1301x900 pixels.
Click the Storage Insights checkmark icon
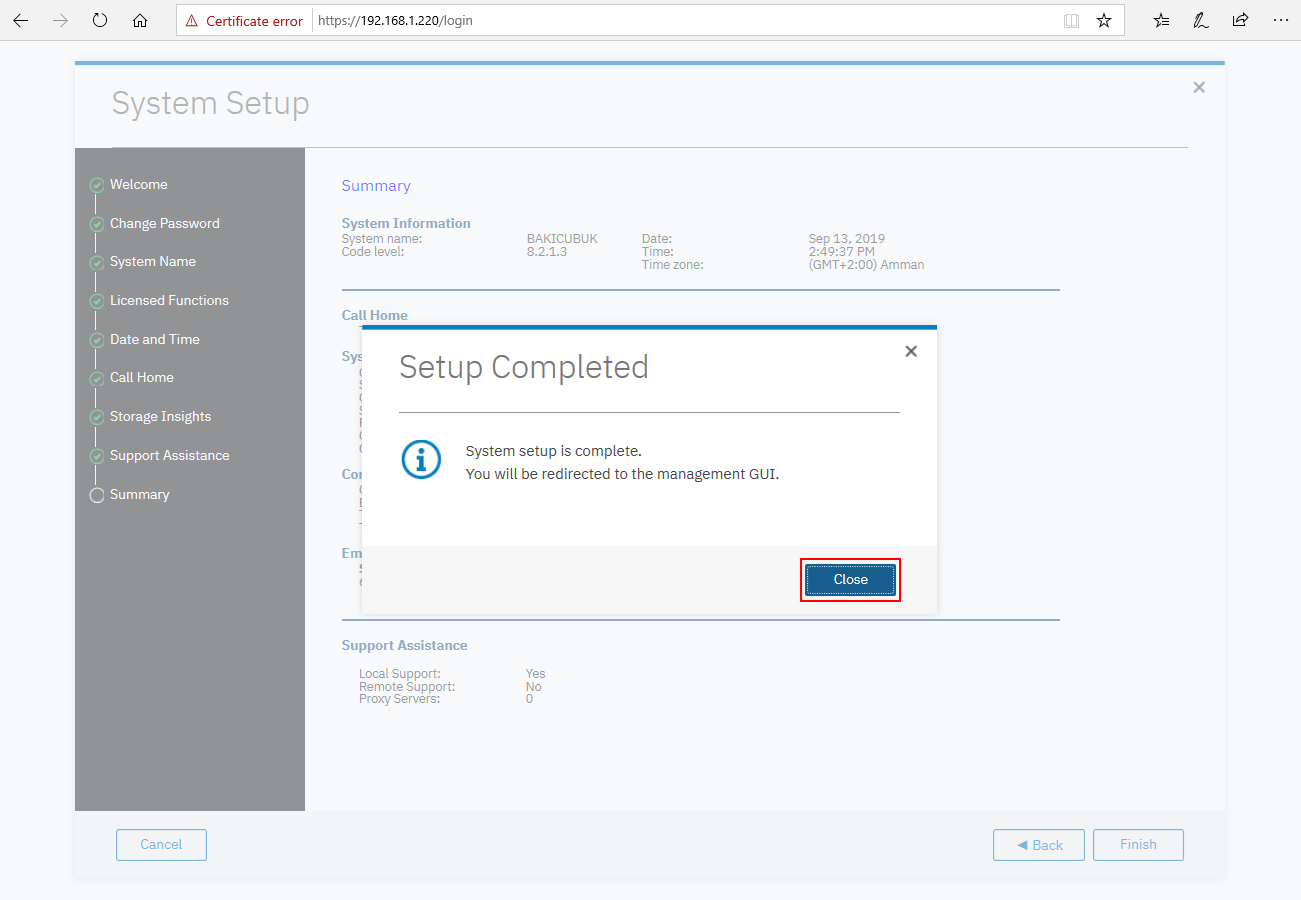point(97,417)
